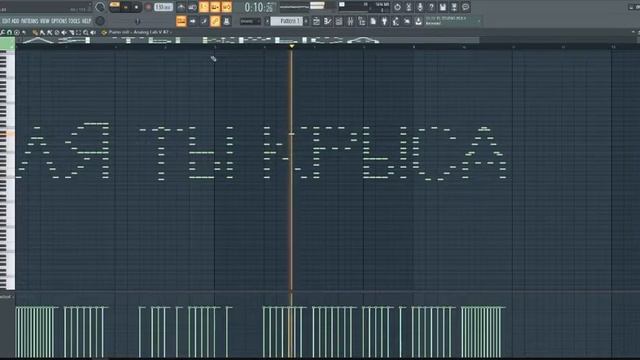Toggle the recording countdown
This screenshot has height=360, width=640.
[204, 7]
